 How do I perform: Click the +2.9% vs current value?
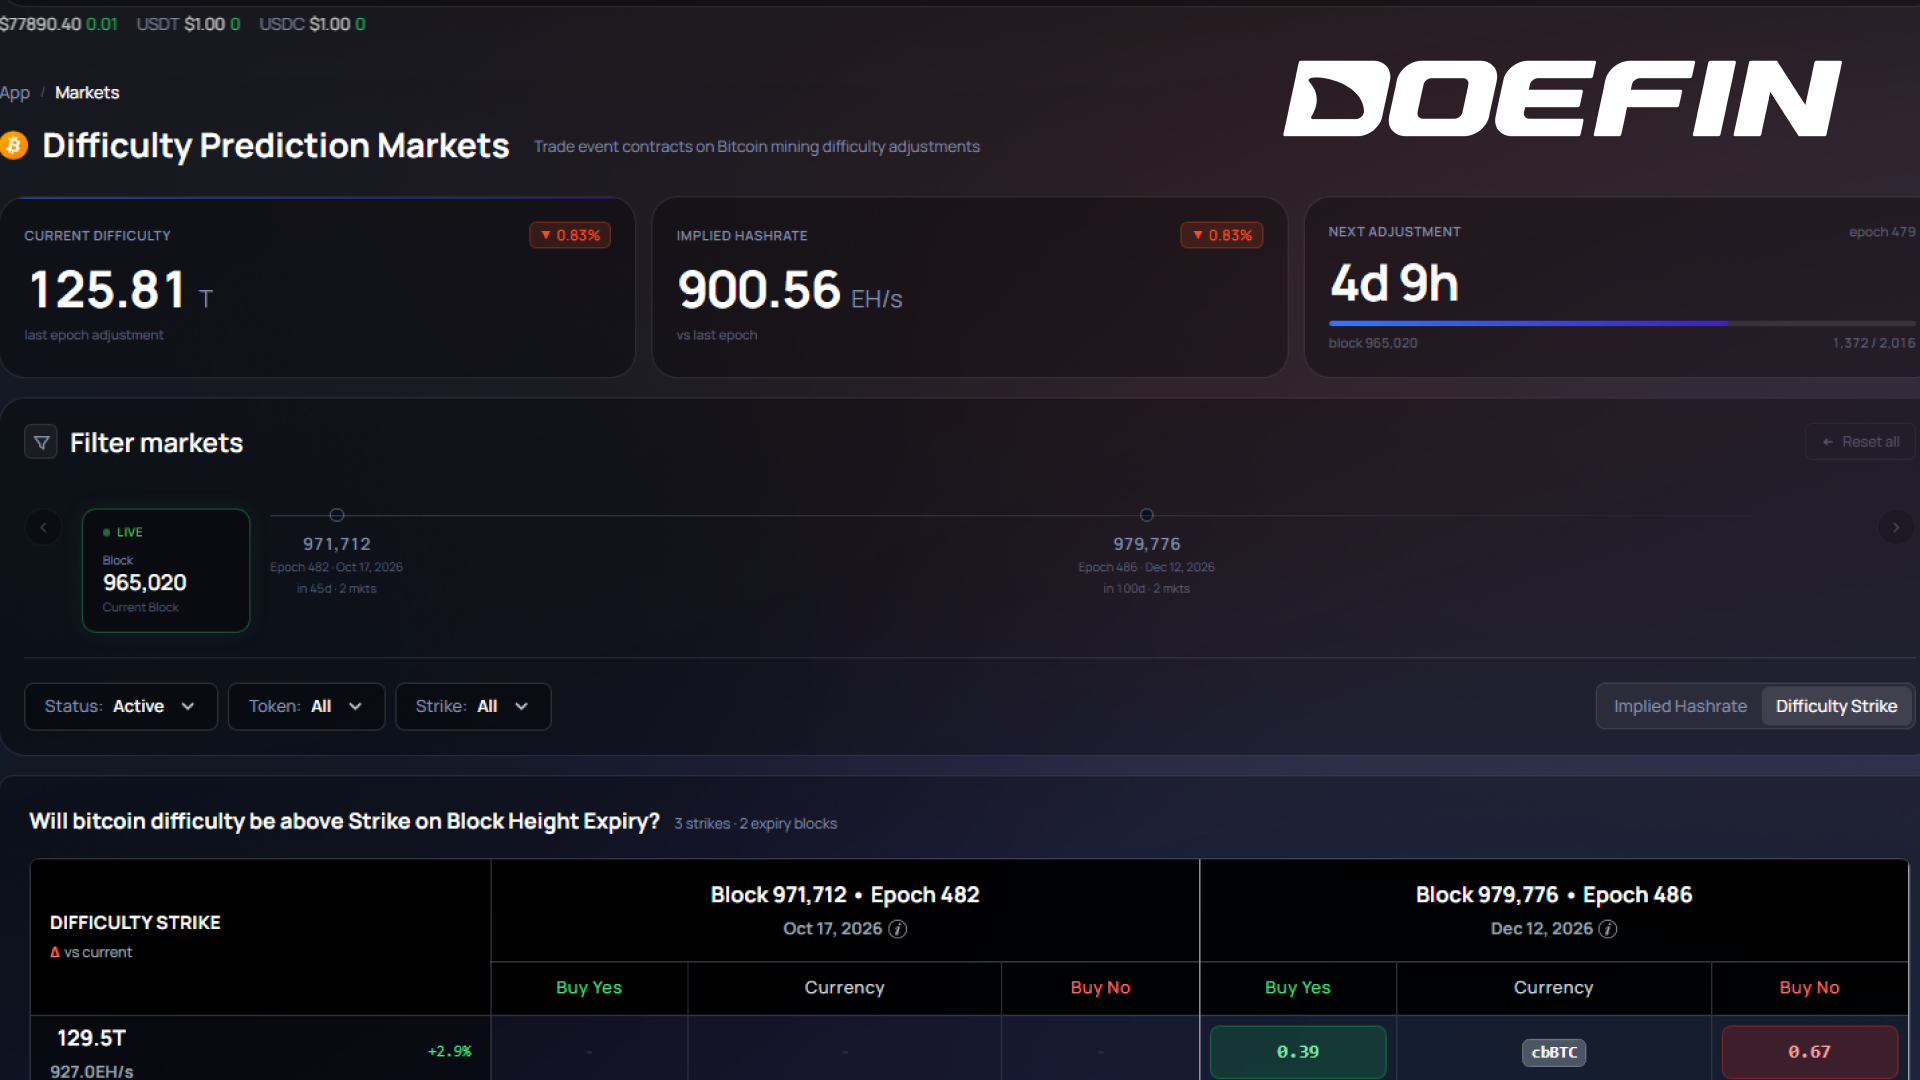449,1051
